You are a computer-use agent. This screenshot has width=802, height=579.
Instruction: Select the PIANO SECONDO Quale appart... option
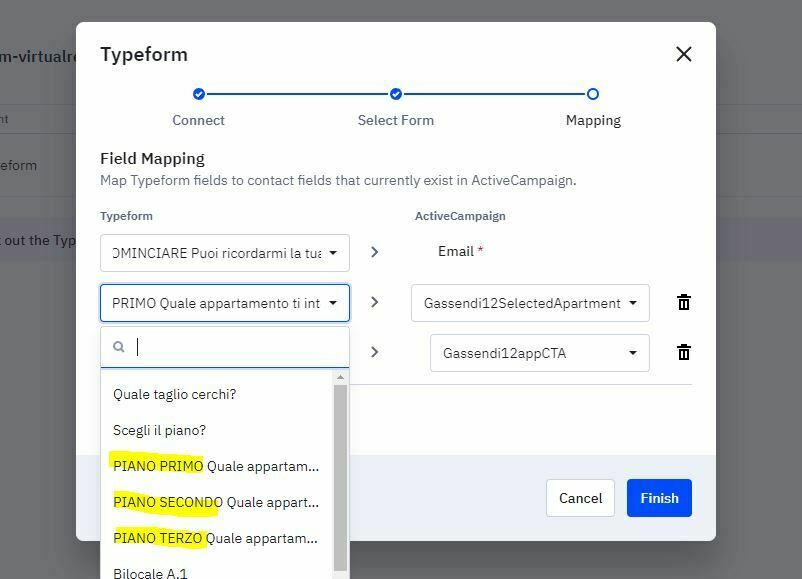click(x=216, y=502)
